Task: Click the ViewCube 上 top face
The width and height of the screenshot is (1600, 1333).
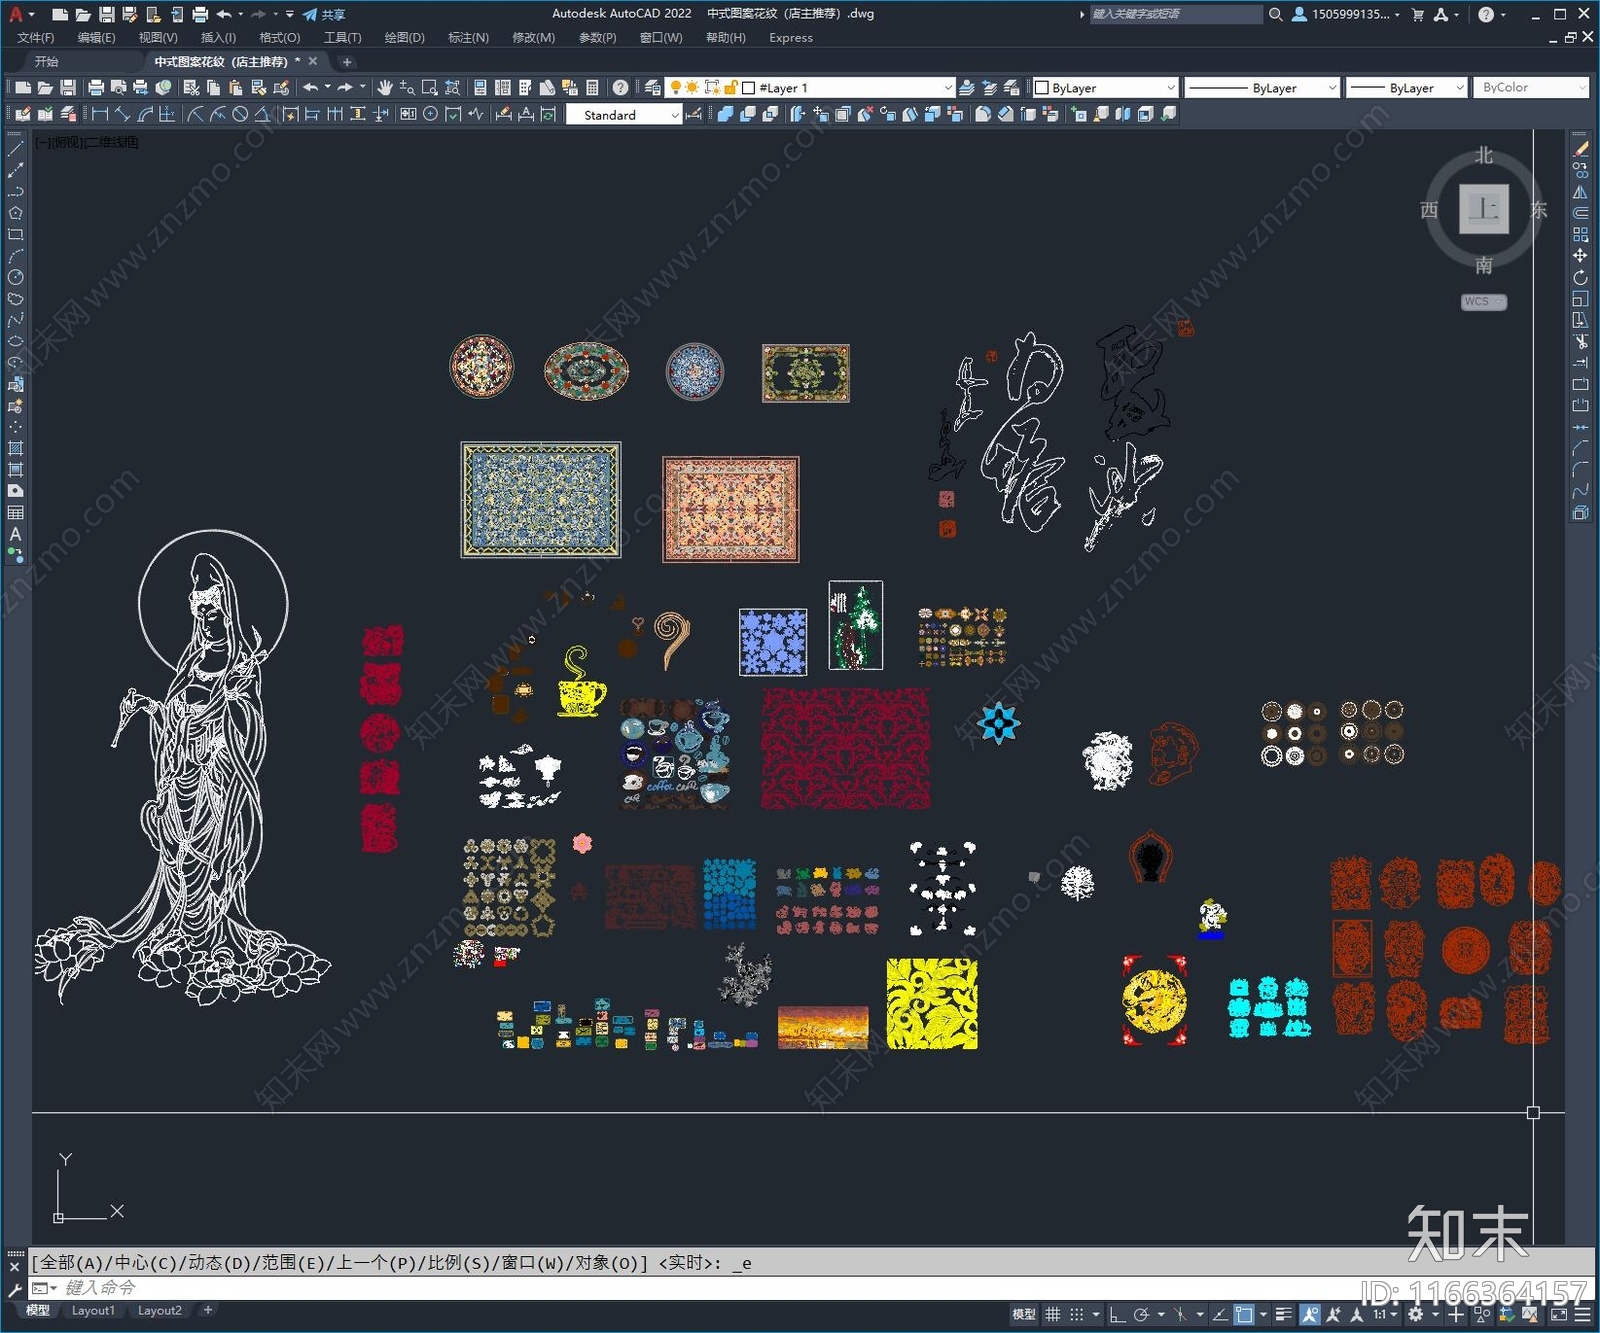Action: point(1484,209)
